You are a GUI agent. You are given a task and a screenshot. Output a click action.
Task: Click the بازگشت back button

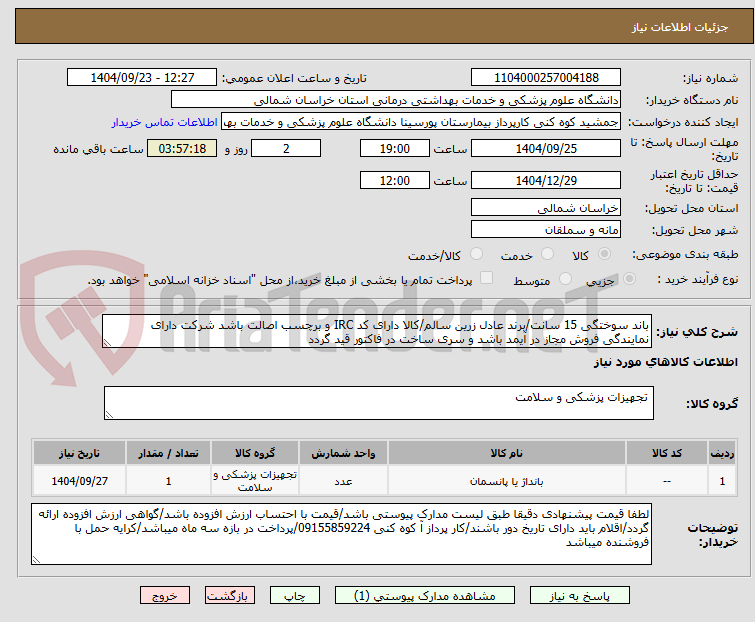pyautogui.click(x=229, y=596)
